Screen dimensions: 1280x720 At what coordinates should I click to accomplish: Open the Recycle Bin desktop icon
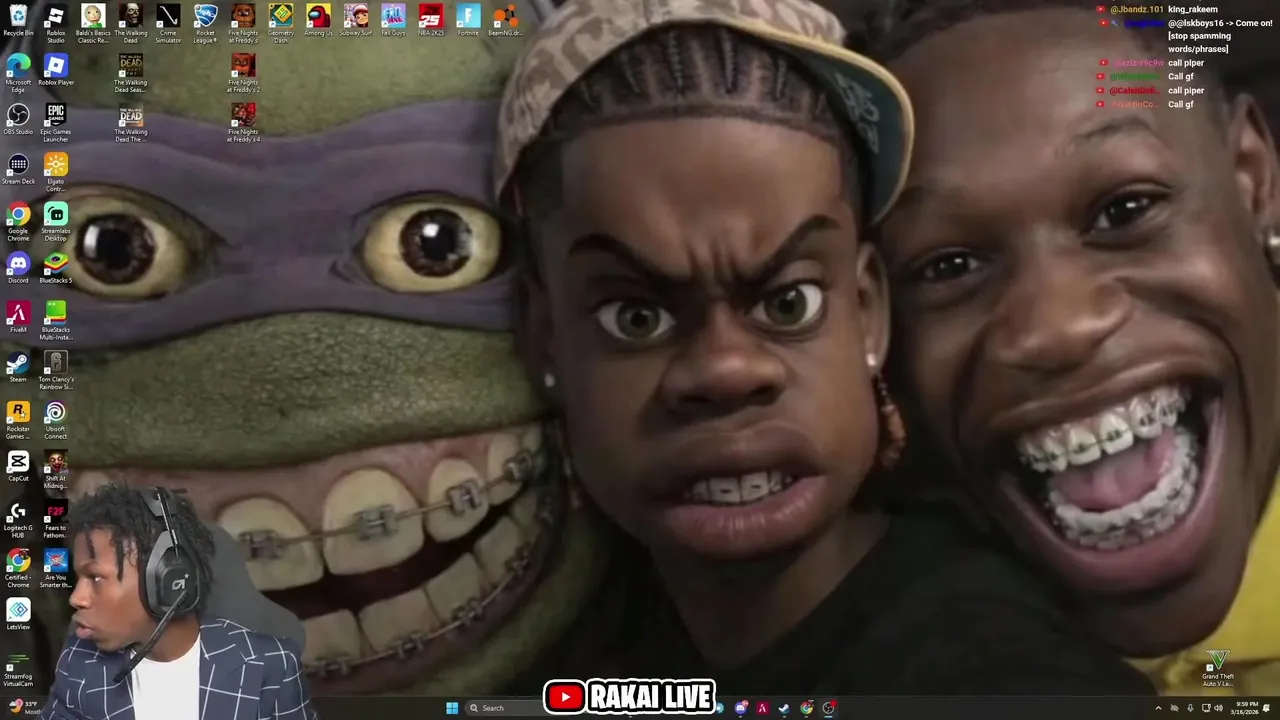[x=18, y=22]
